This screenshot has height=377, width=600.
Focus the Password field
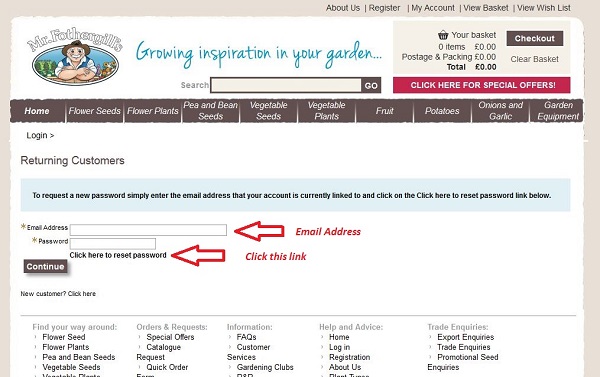113,243
